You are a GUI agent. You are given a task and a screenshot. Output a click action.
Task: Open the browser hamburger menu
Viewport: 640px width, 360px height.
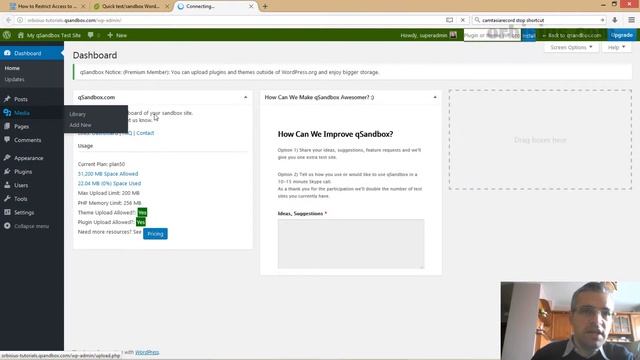click(631, 20)
